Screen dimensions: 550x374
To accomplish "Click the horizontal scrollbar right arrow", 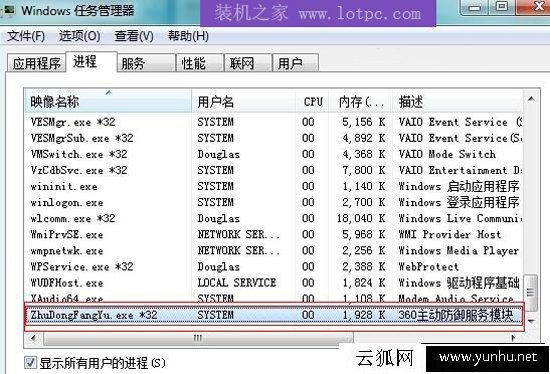I will click(x=513, y=338).
